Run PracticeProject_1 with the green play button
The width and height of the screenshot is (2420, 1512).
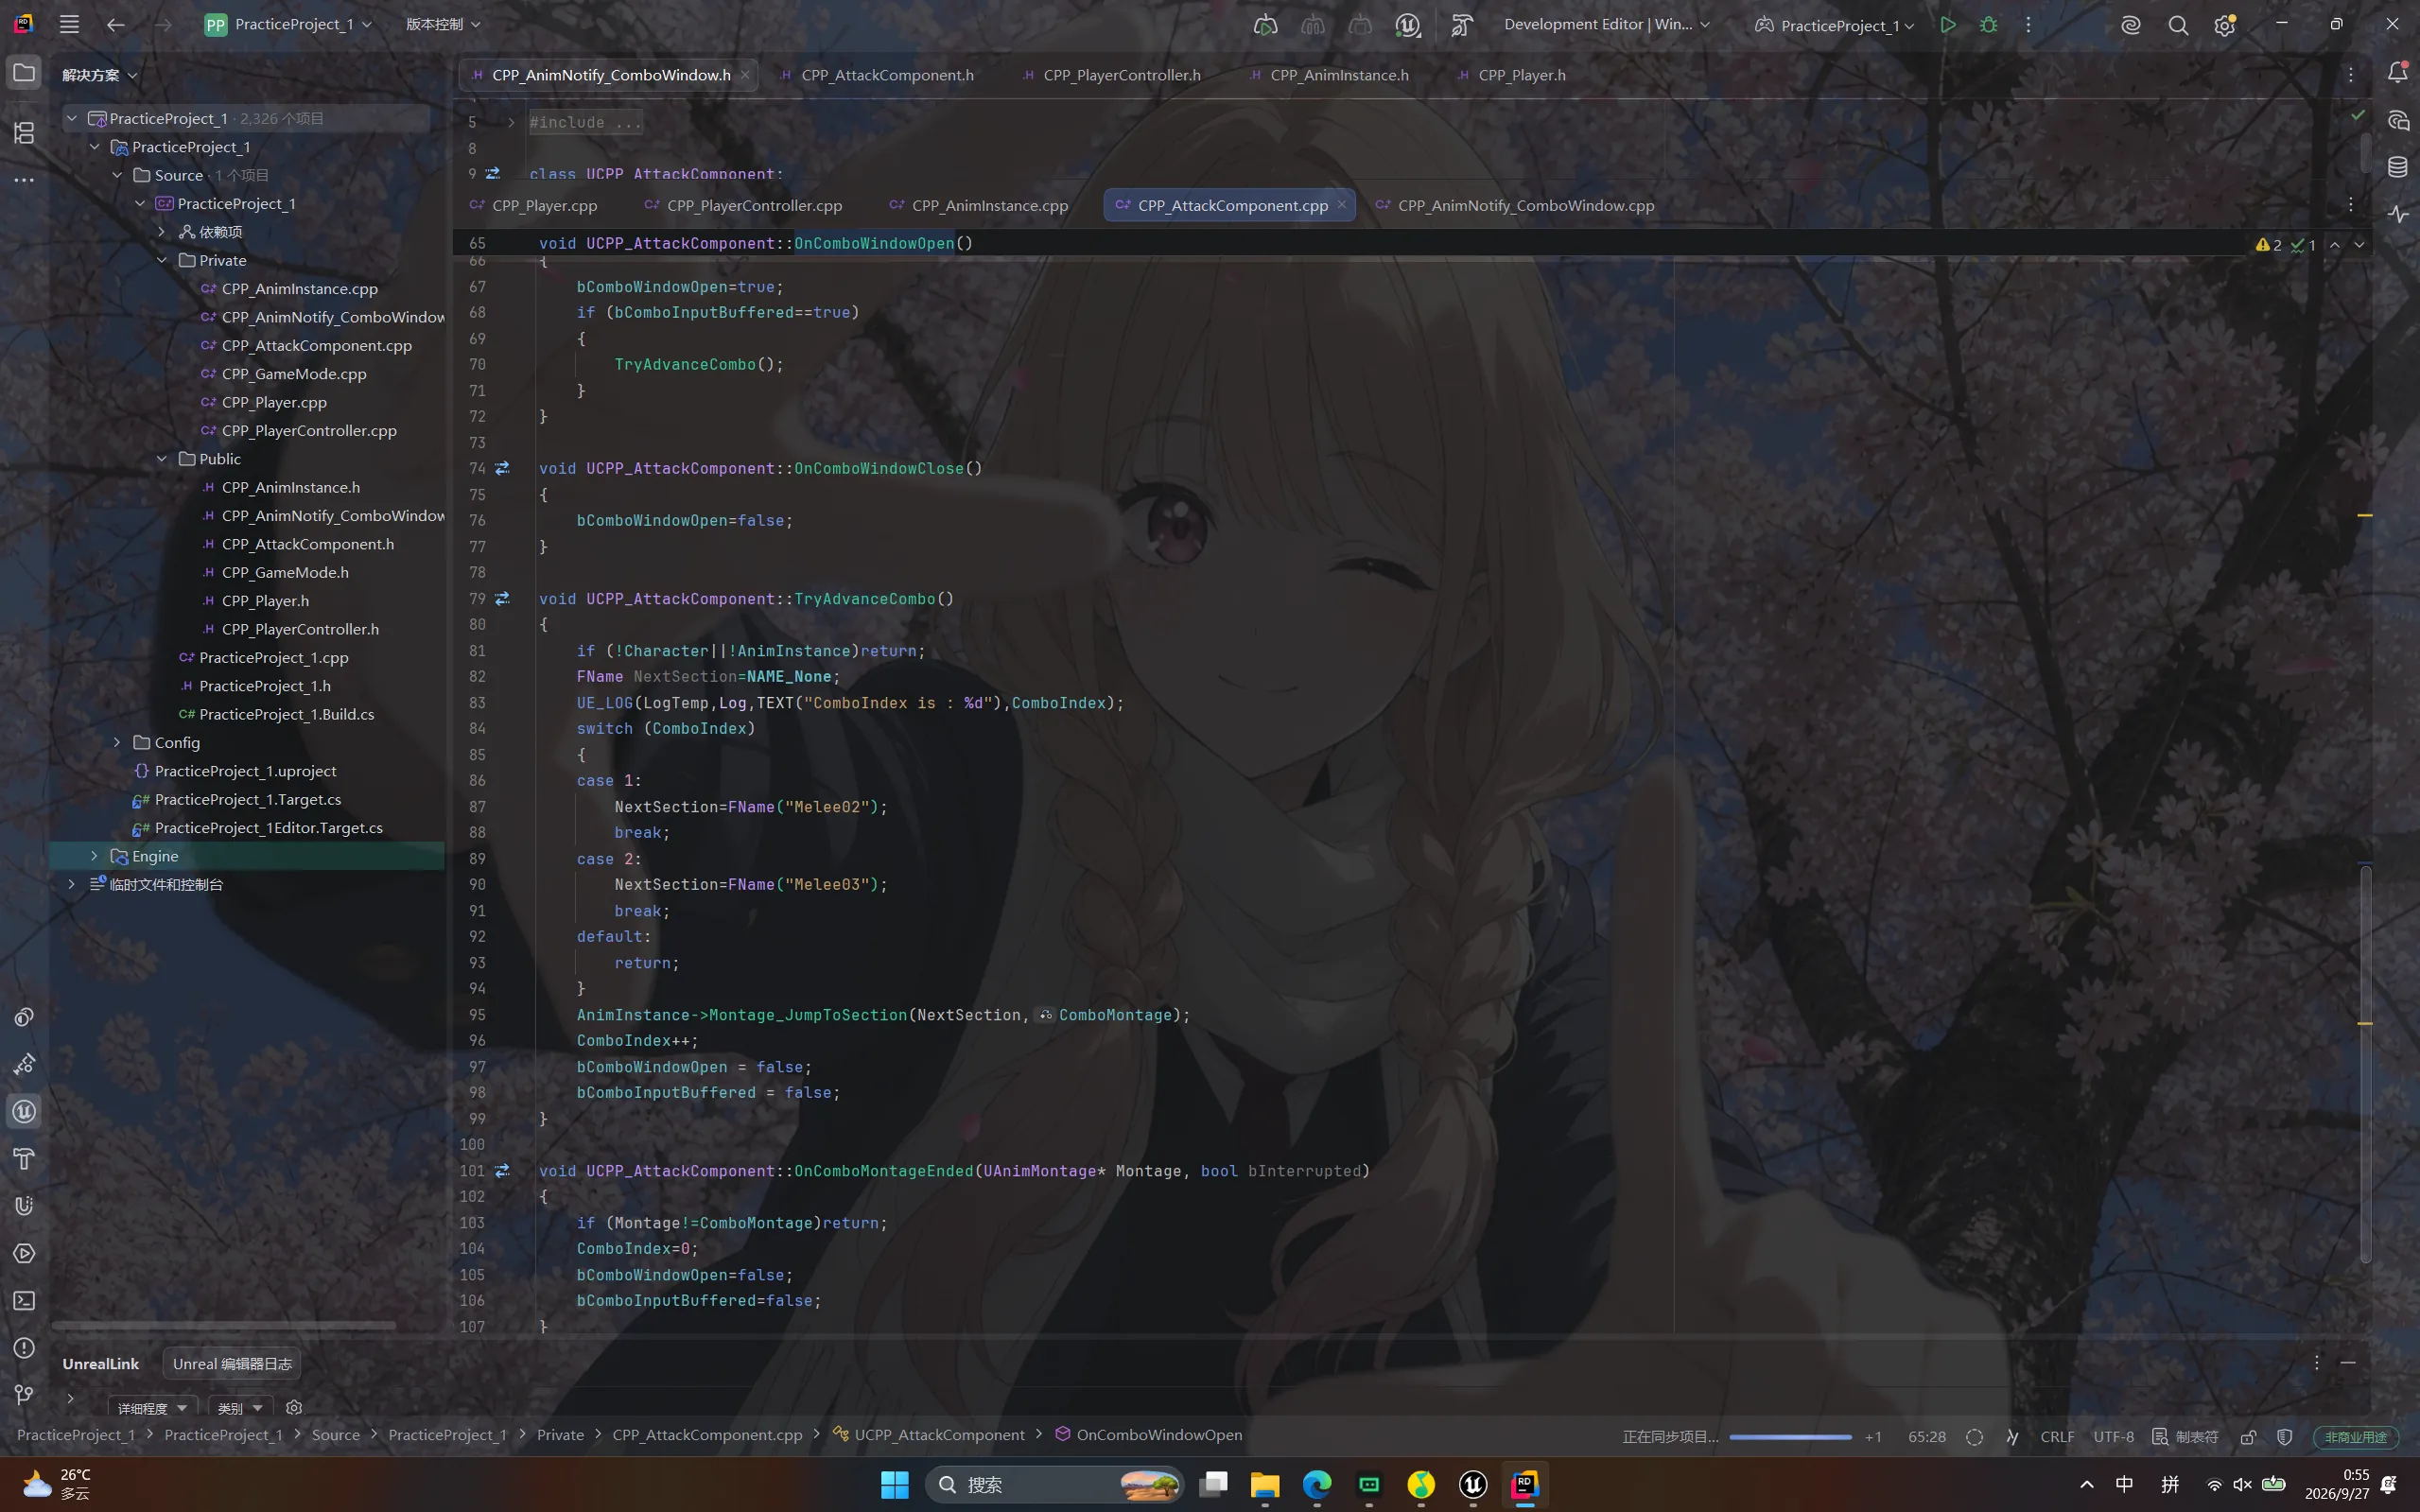coord(1947,25)
